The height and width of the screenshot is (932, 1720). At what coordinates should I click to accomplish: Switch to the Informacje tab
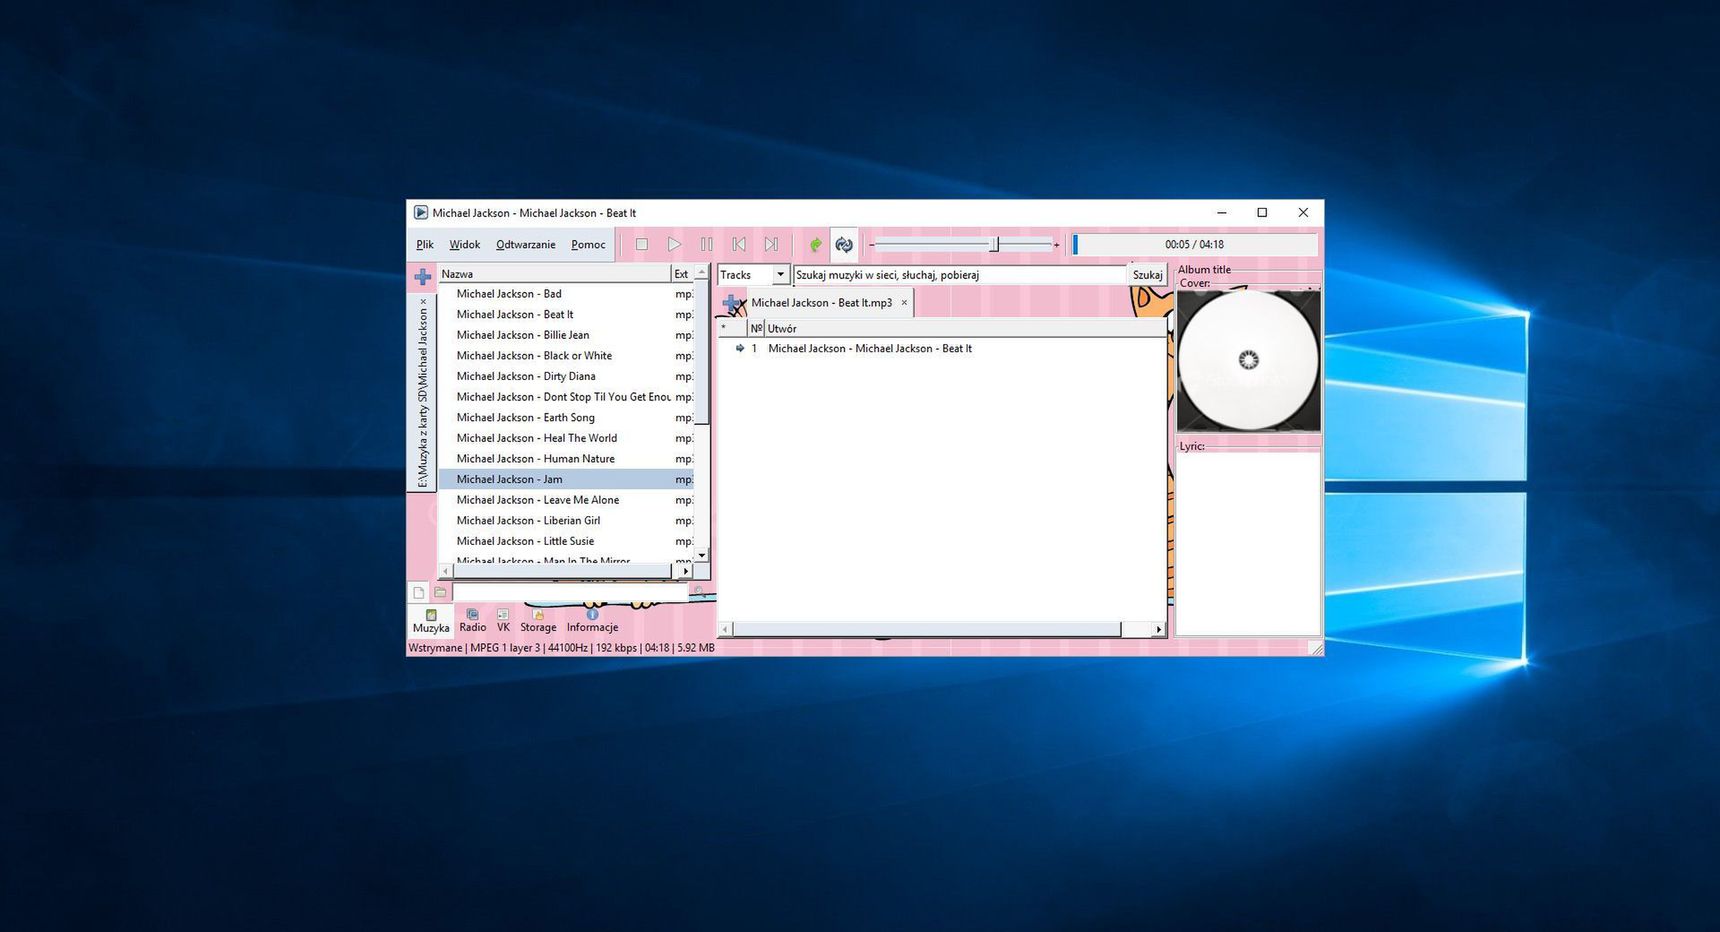coord(592,621)
